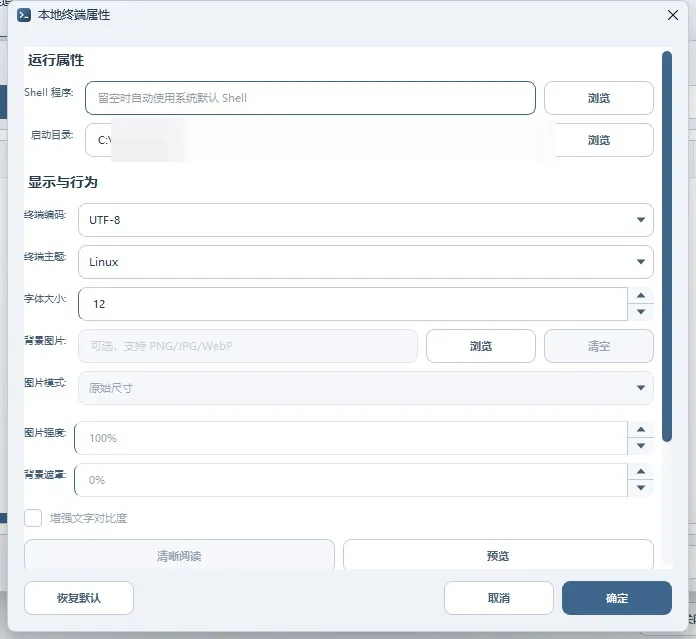The image size is (696, 639).
Task: Click the 图片强度 100% field
Action: click(351, 438)
